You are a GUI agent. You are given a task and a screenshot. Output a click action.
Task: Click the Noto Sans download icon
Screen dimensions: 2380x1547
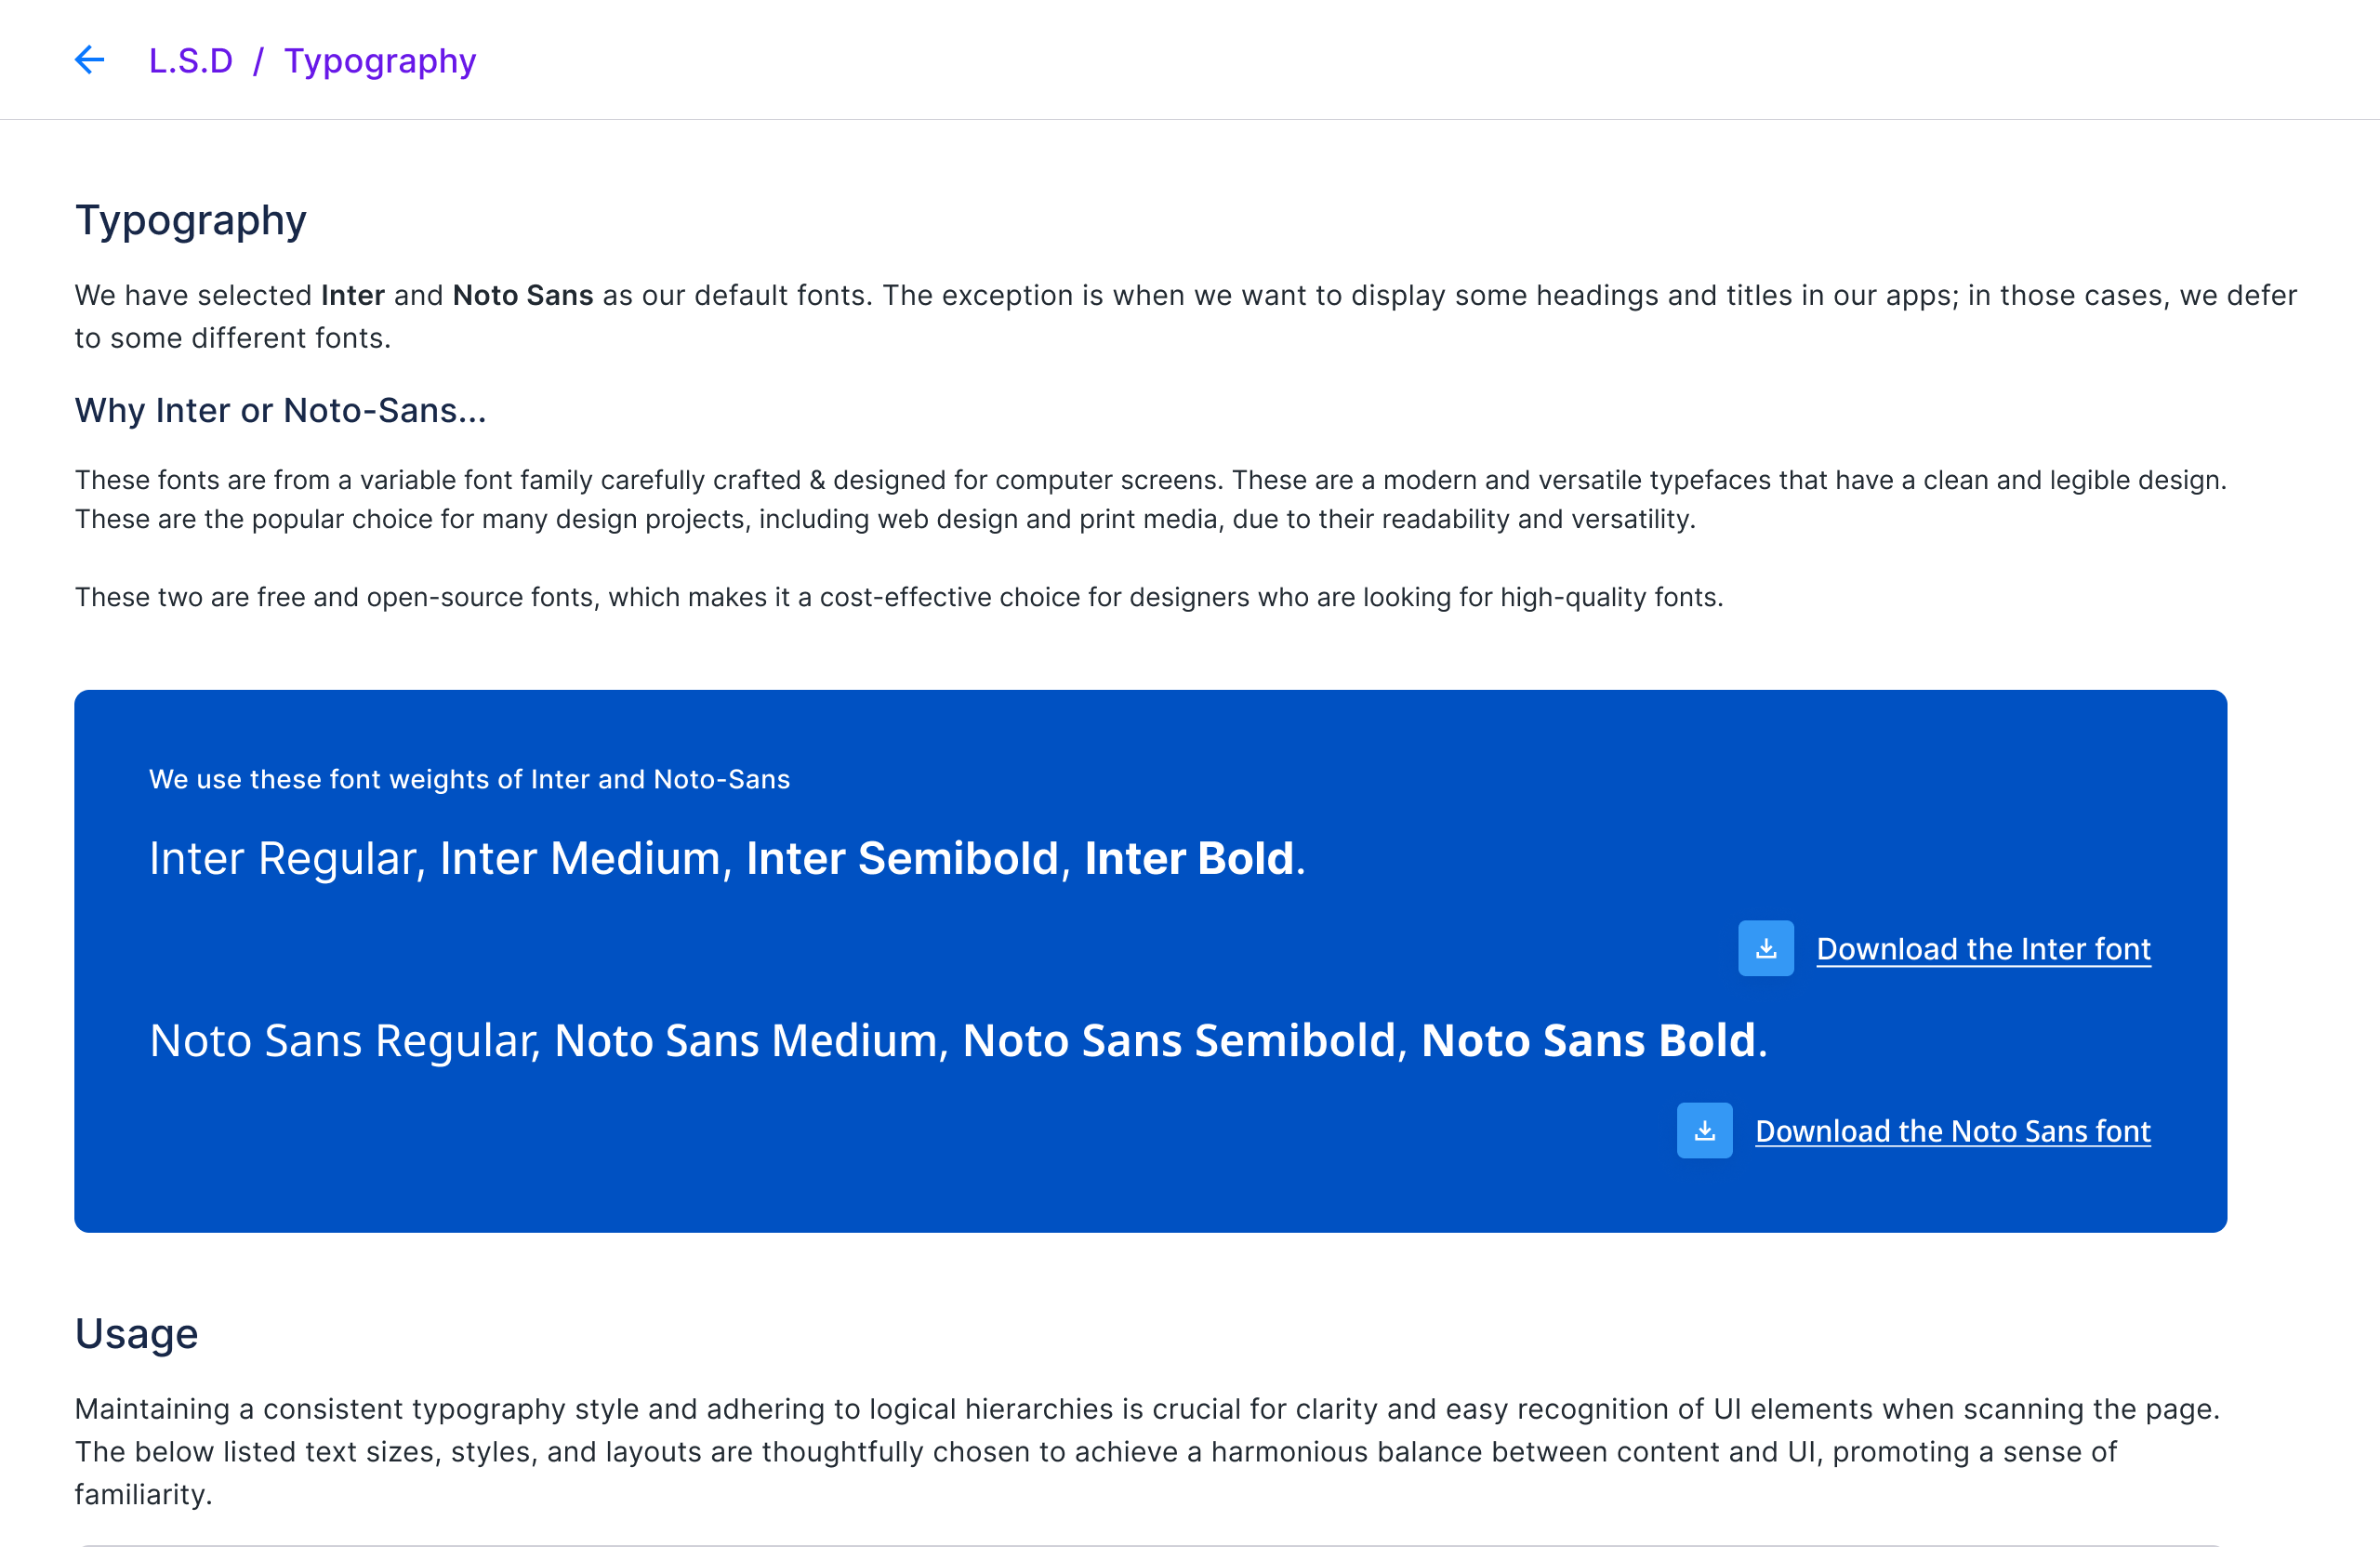click(1704, 1131)
